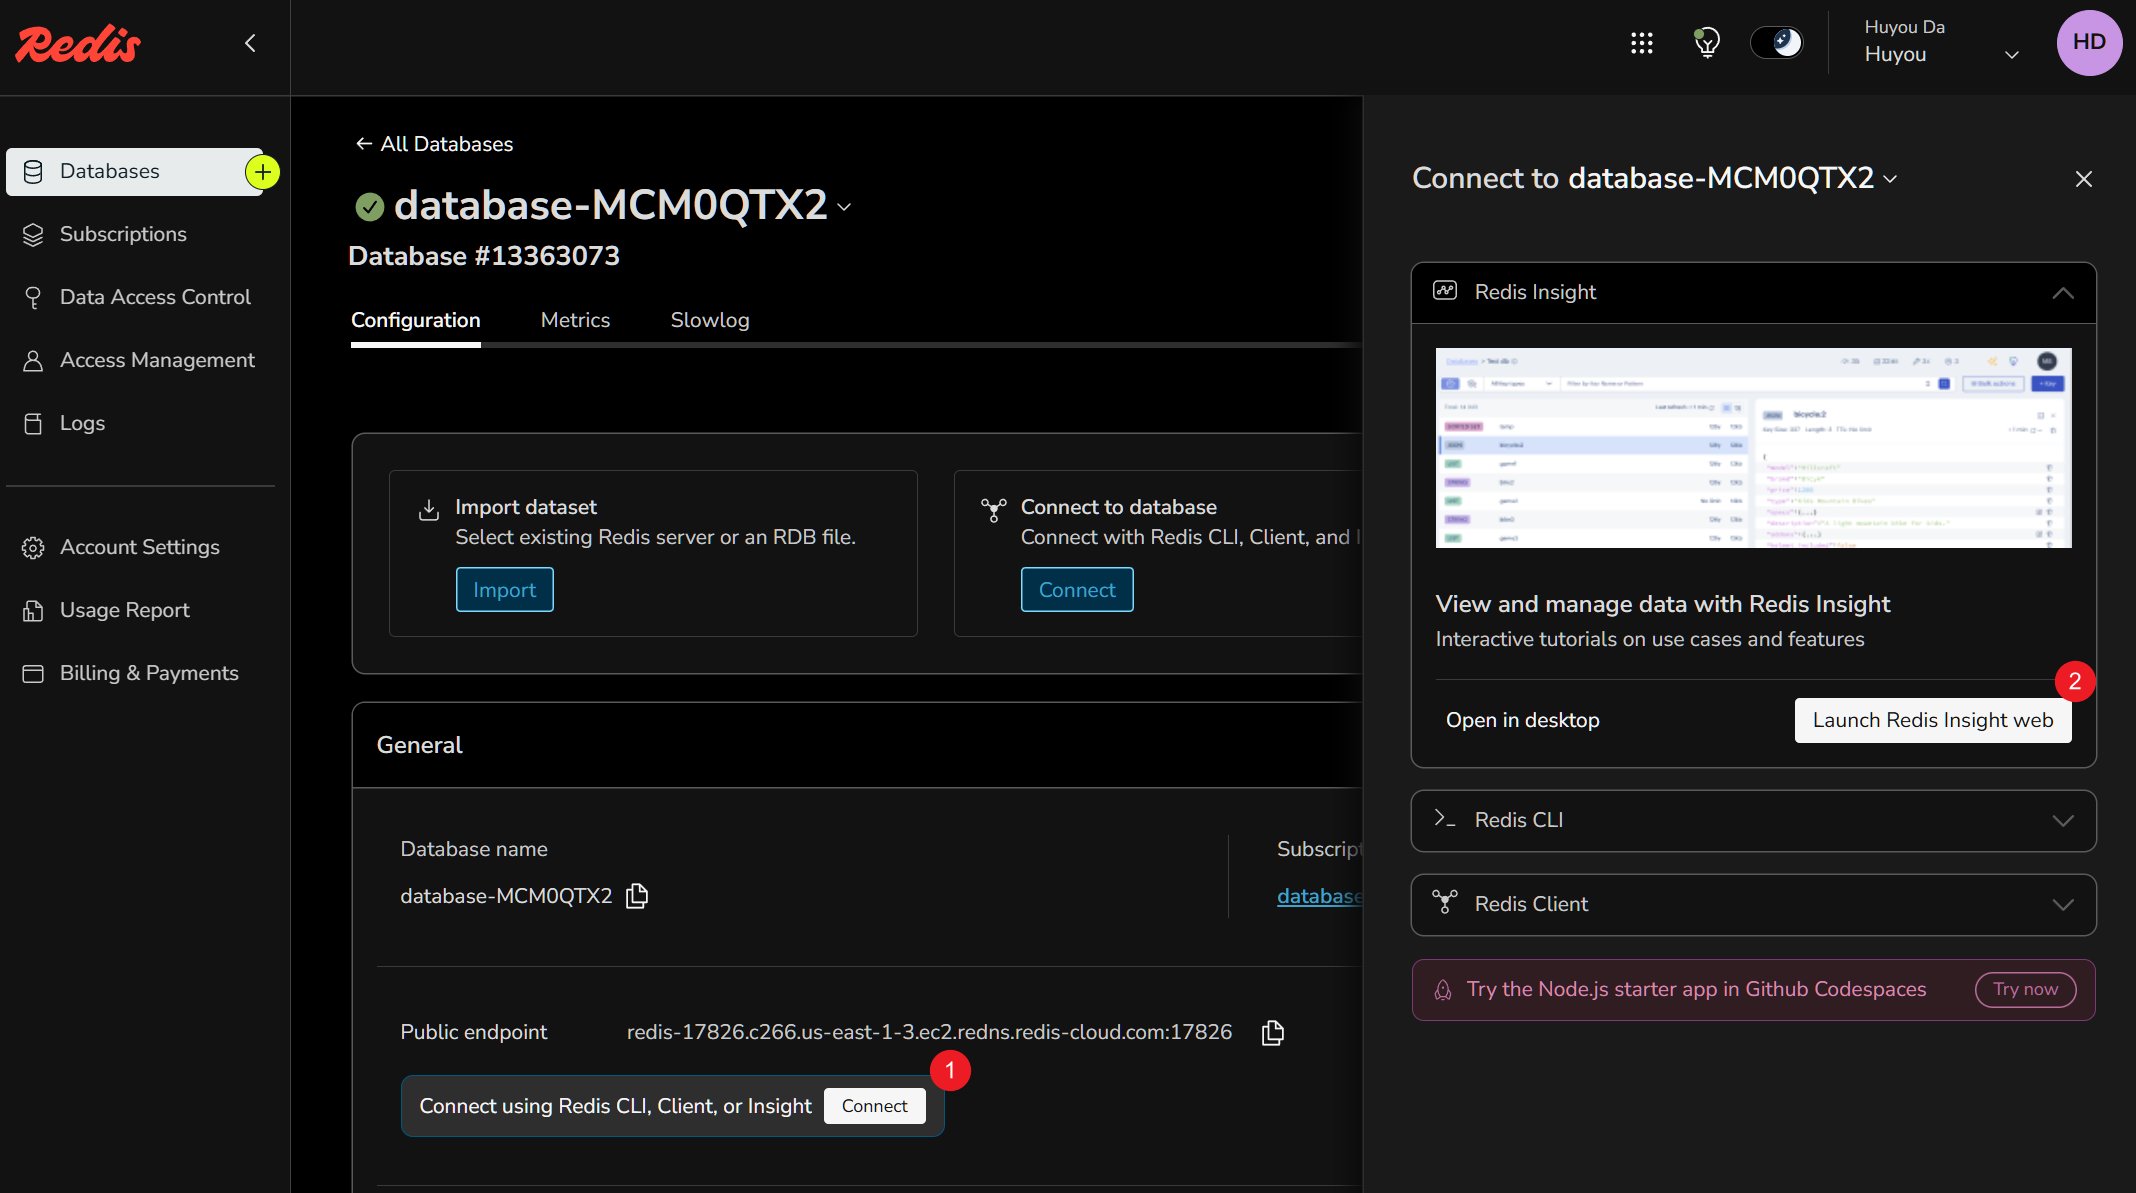
Task: Collapse the sidebar with the arrow
Action: [x=250, y=43]
